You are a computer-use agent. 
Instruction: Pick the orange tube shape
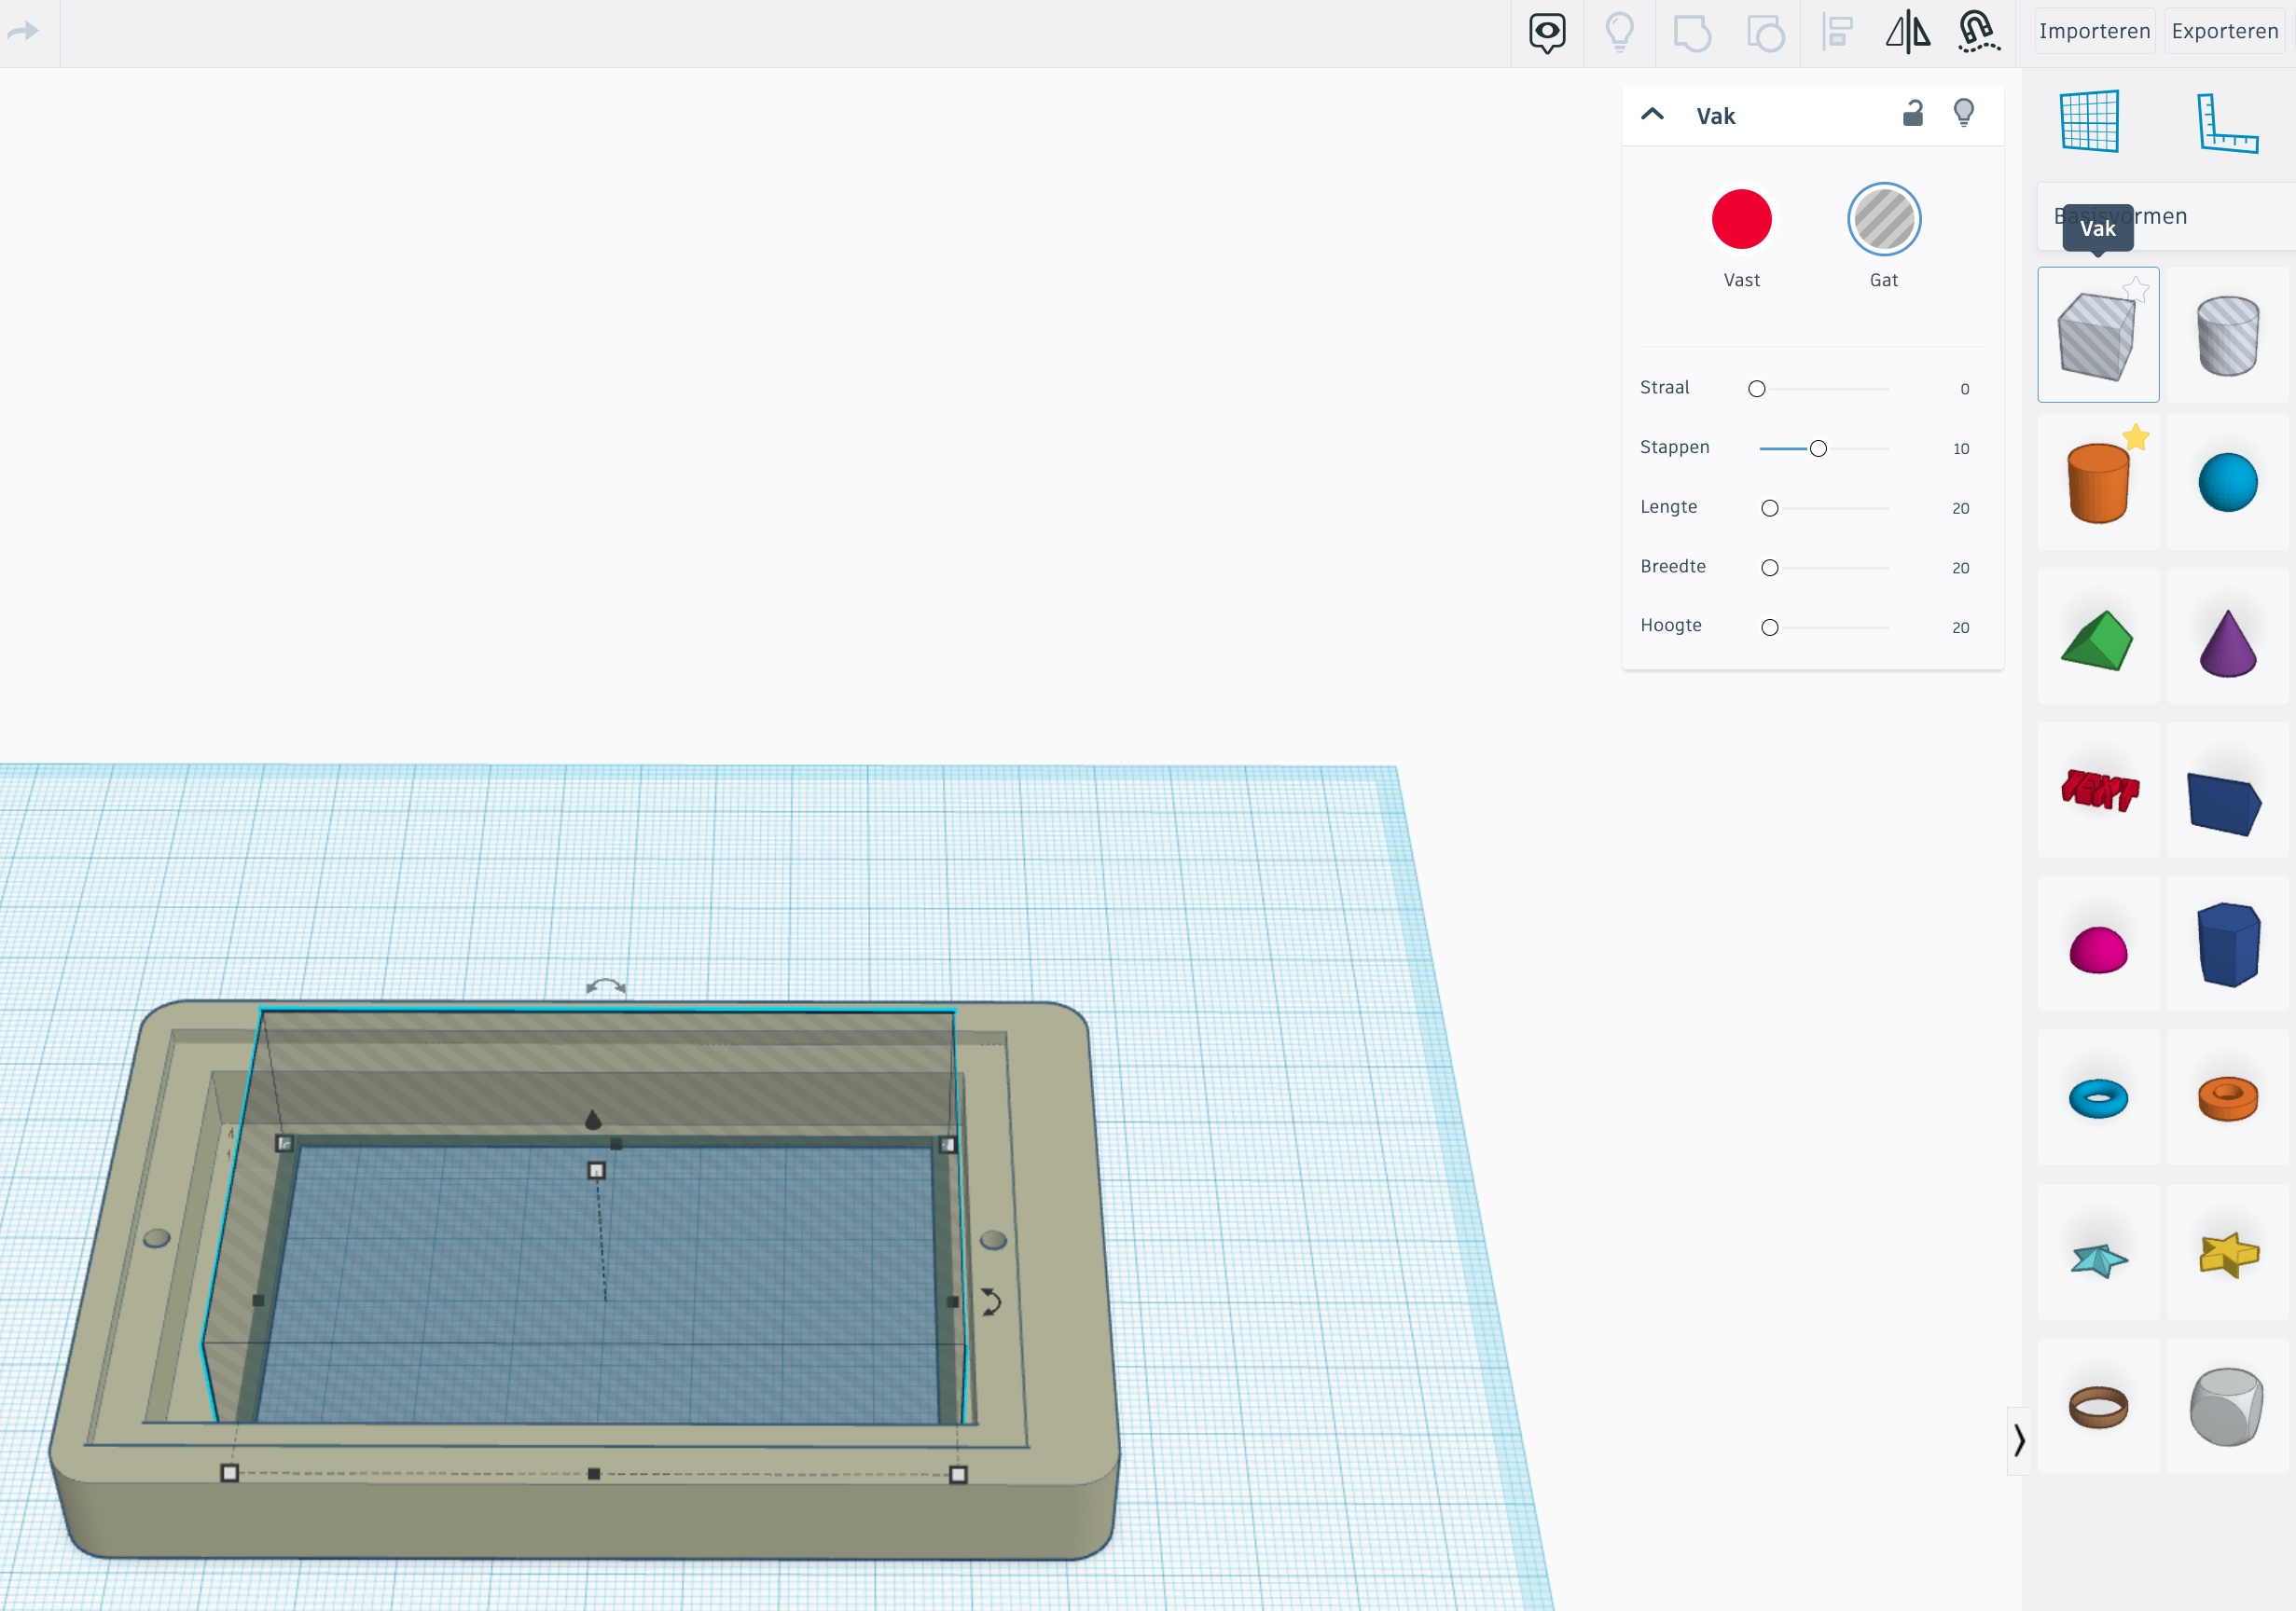pos(2227,1098)
